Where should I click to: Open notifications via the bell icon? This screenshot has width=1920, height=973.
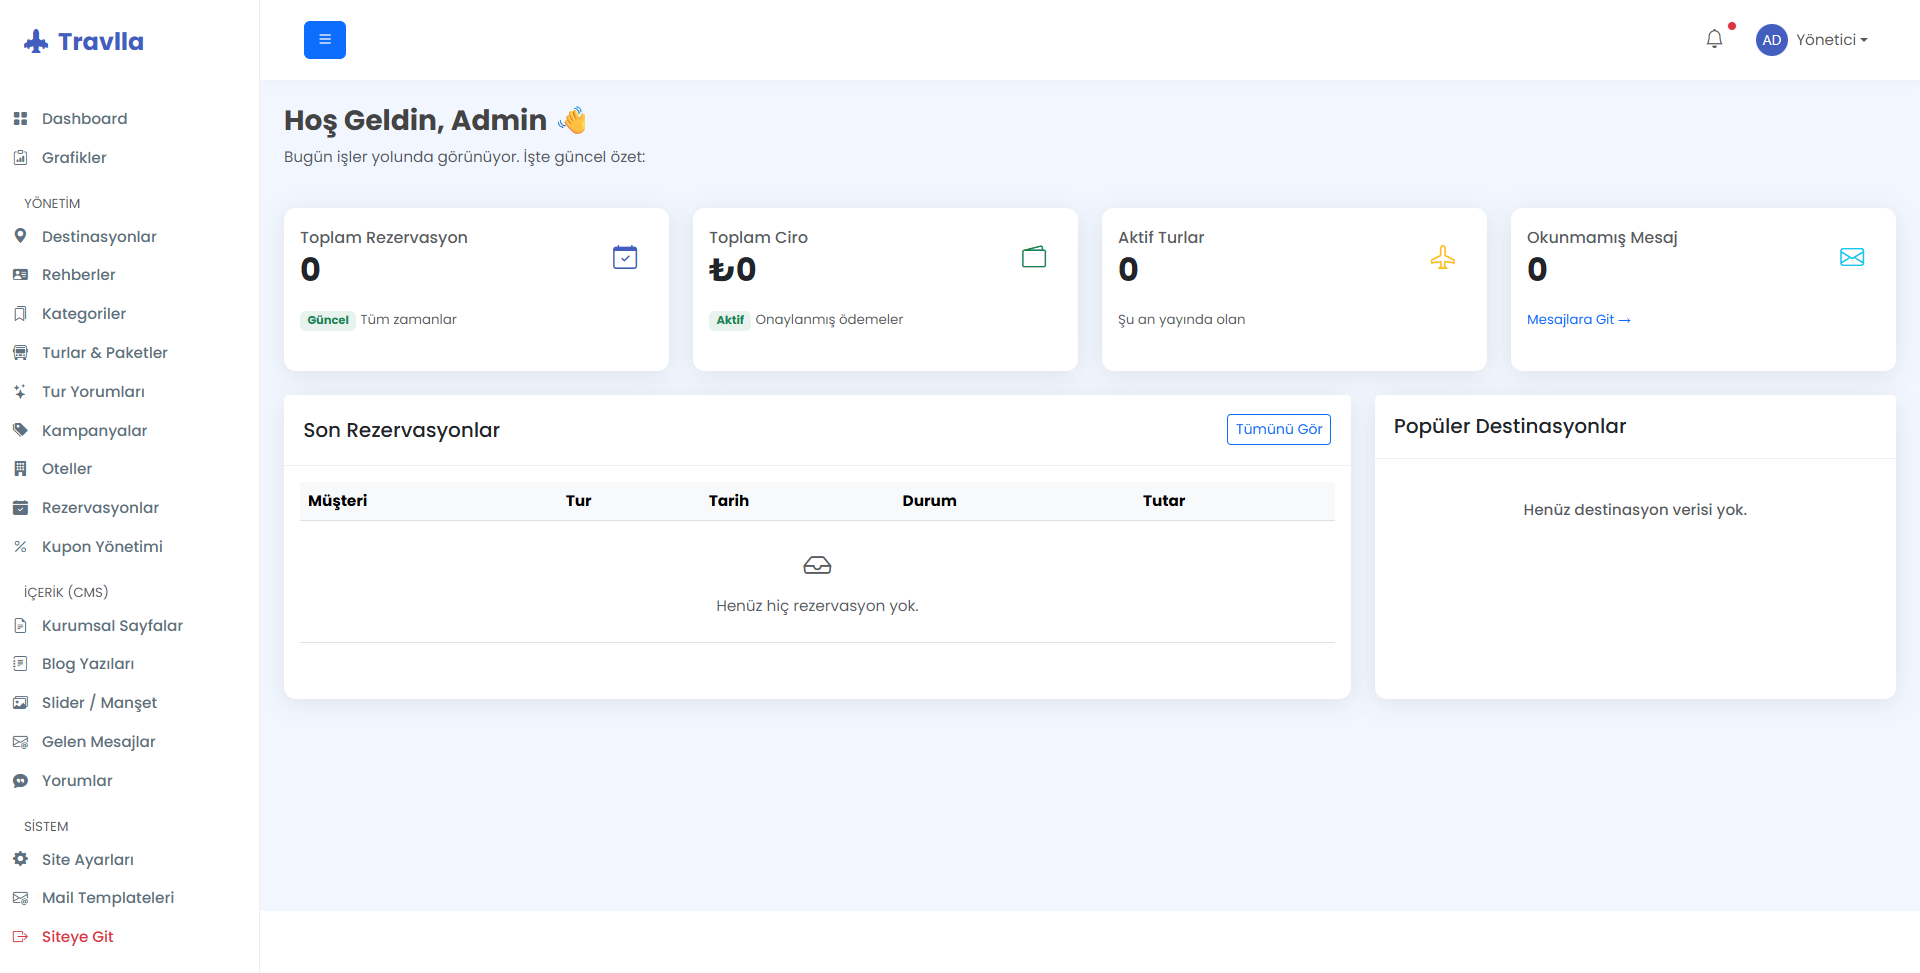coord(1715,38)
